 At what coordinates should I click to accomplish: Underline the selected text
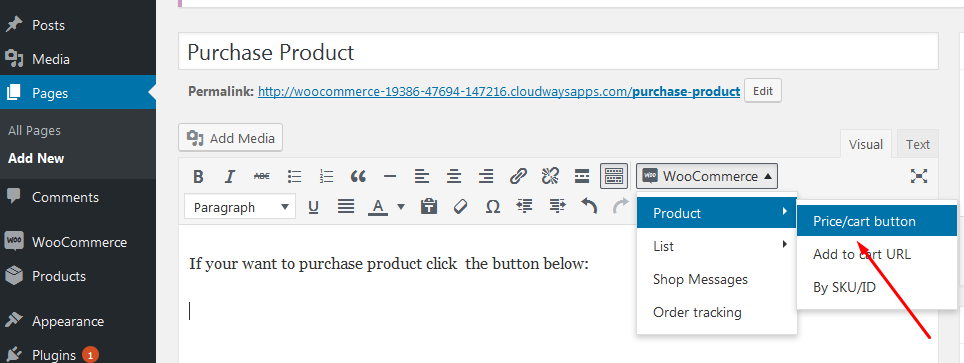314,207
